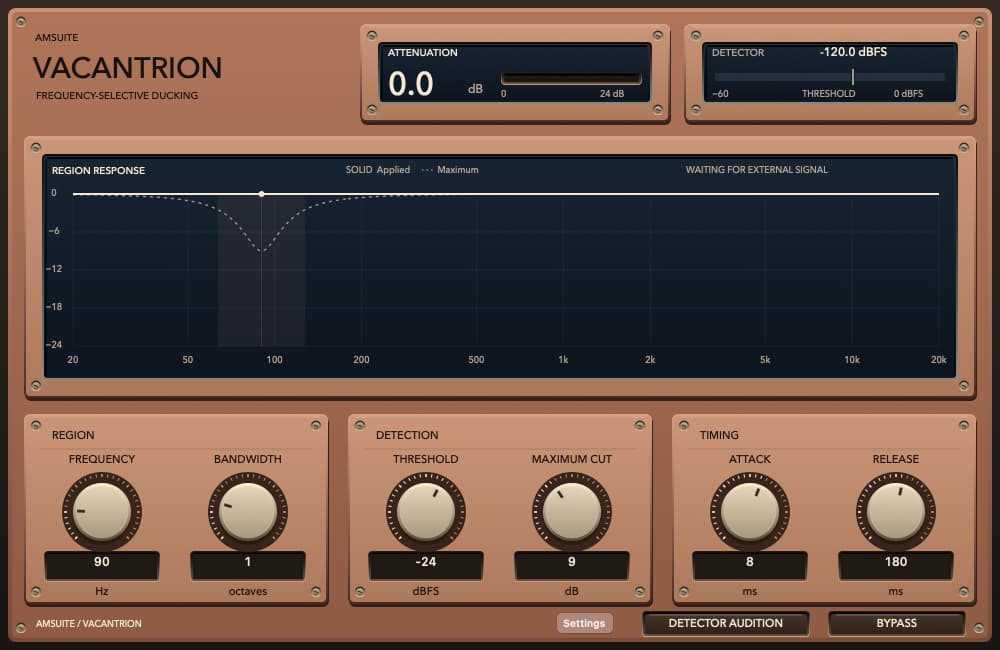The height and width of the screenshot is (650, 1000).
Task: Click the "-60" detector scale label
Action: pyautogui.click(x=720, y=94)
